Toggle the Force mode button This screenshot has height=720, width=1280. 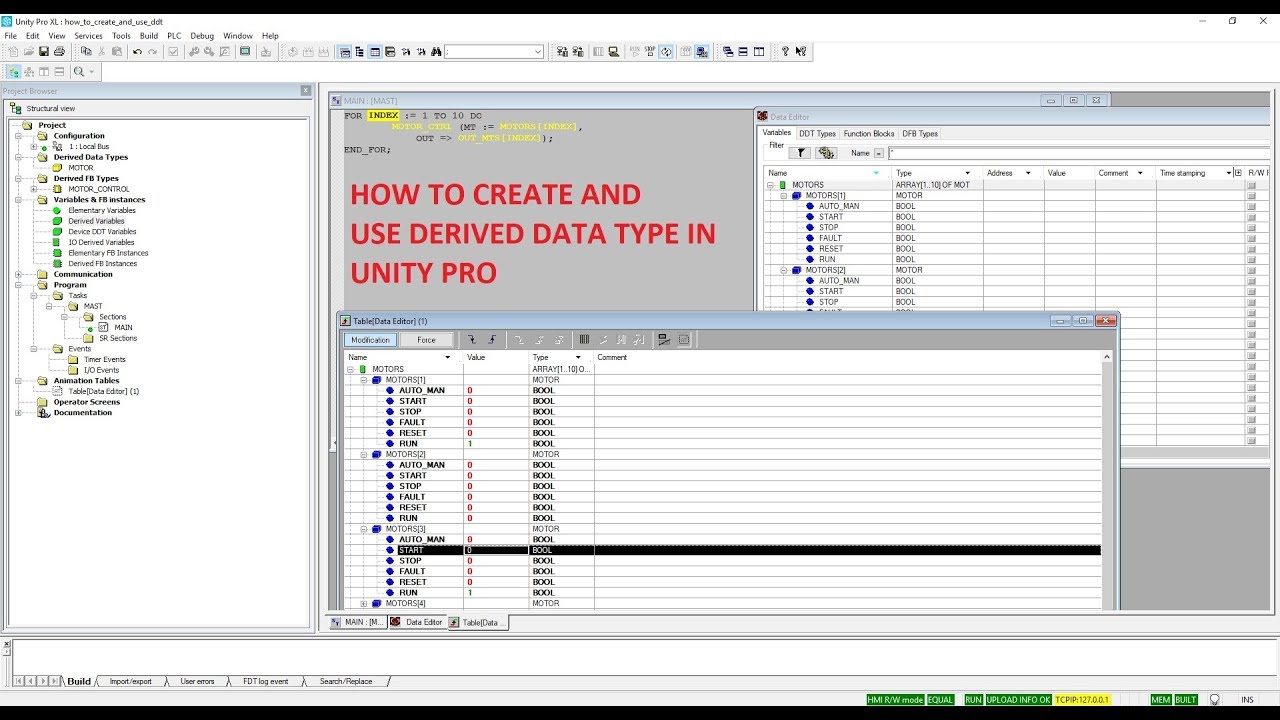pos(426,340)
